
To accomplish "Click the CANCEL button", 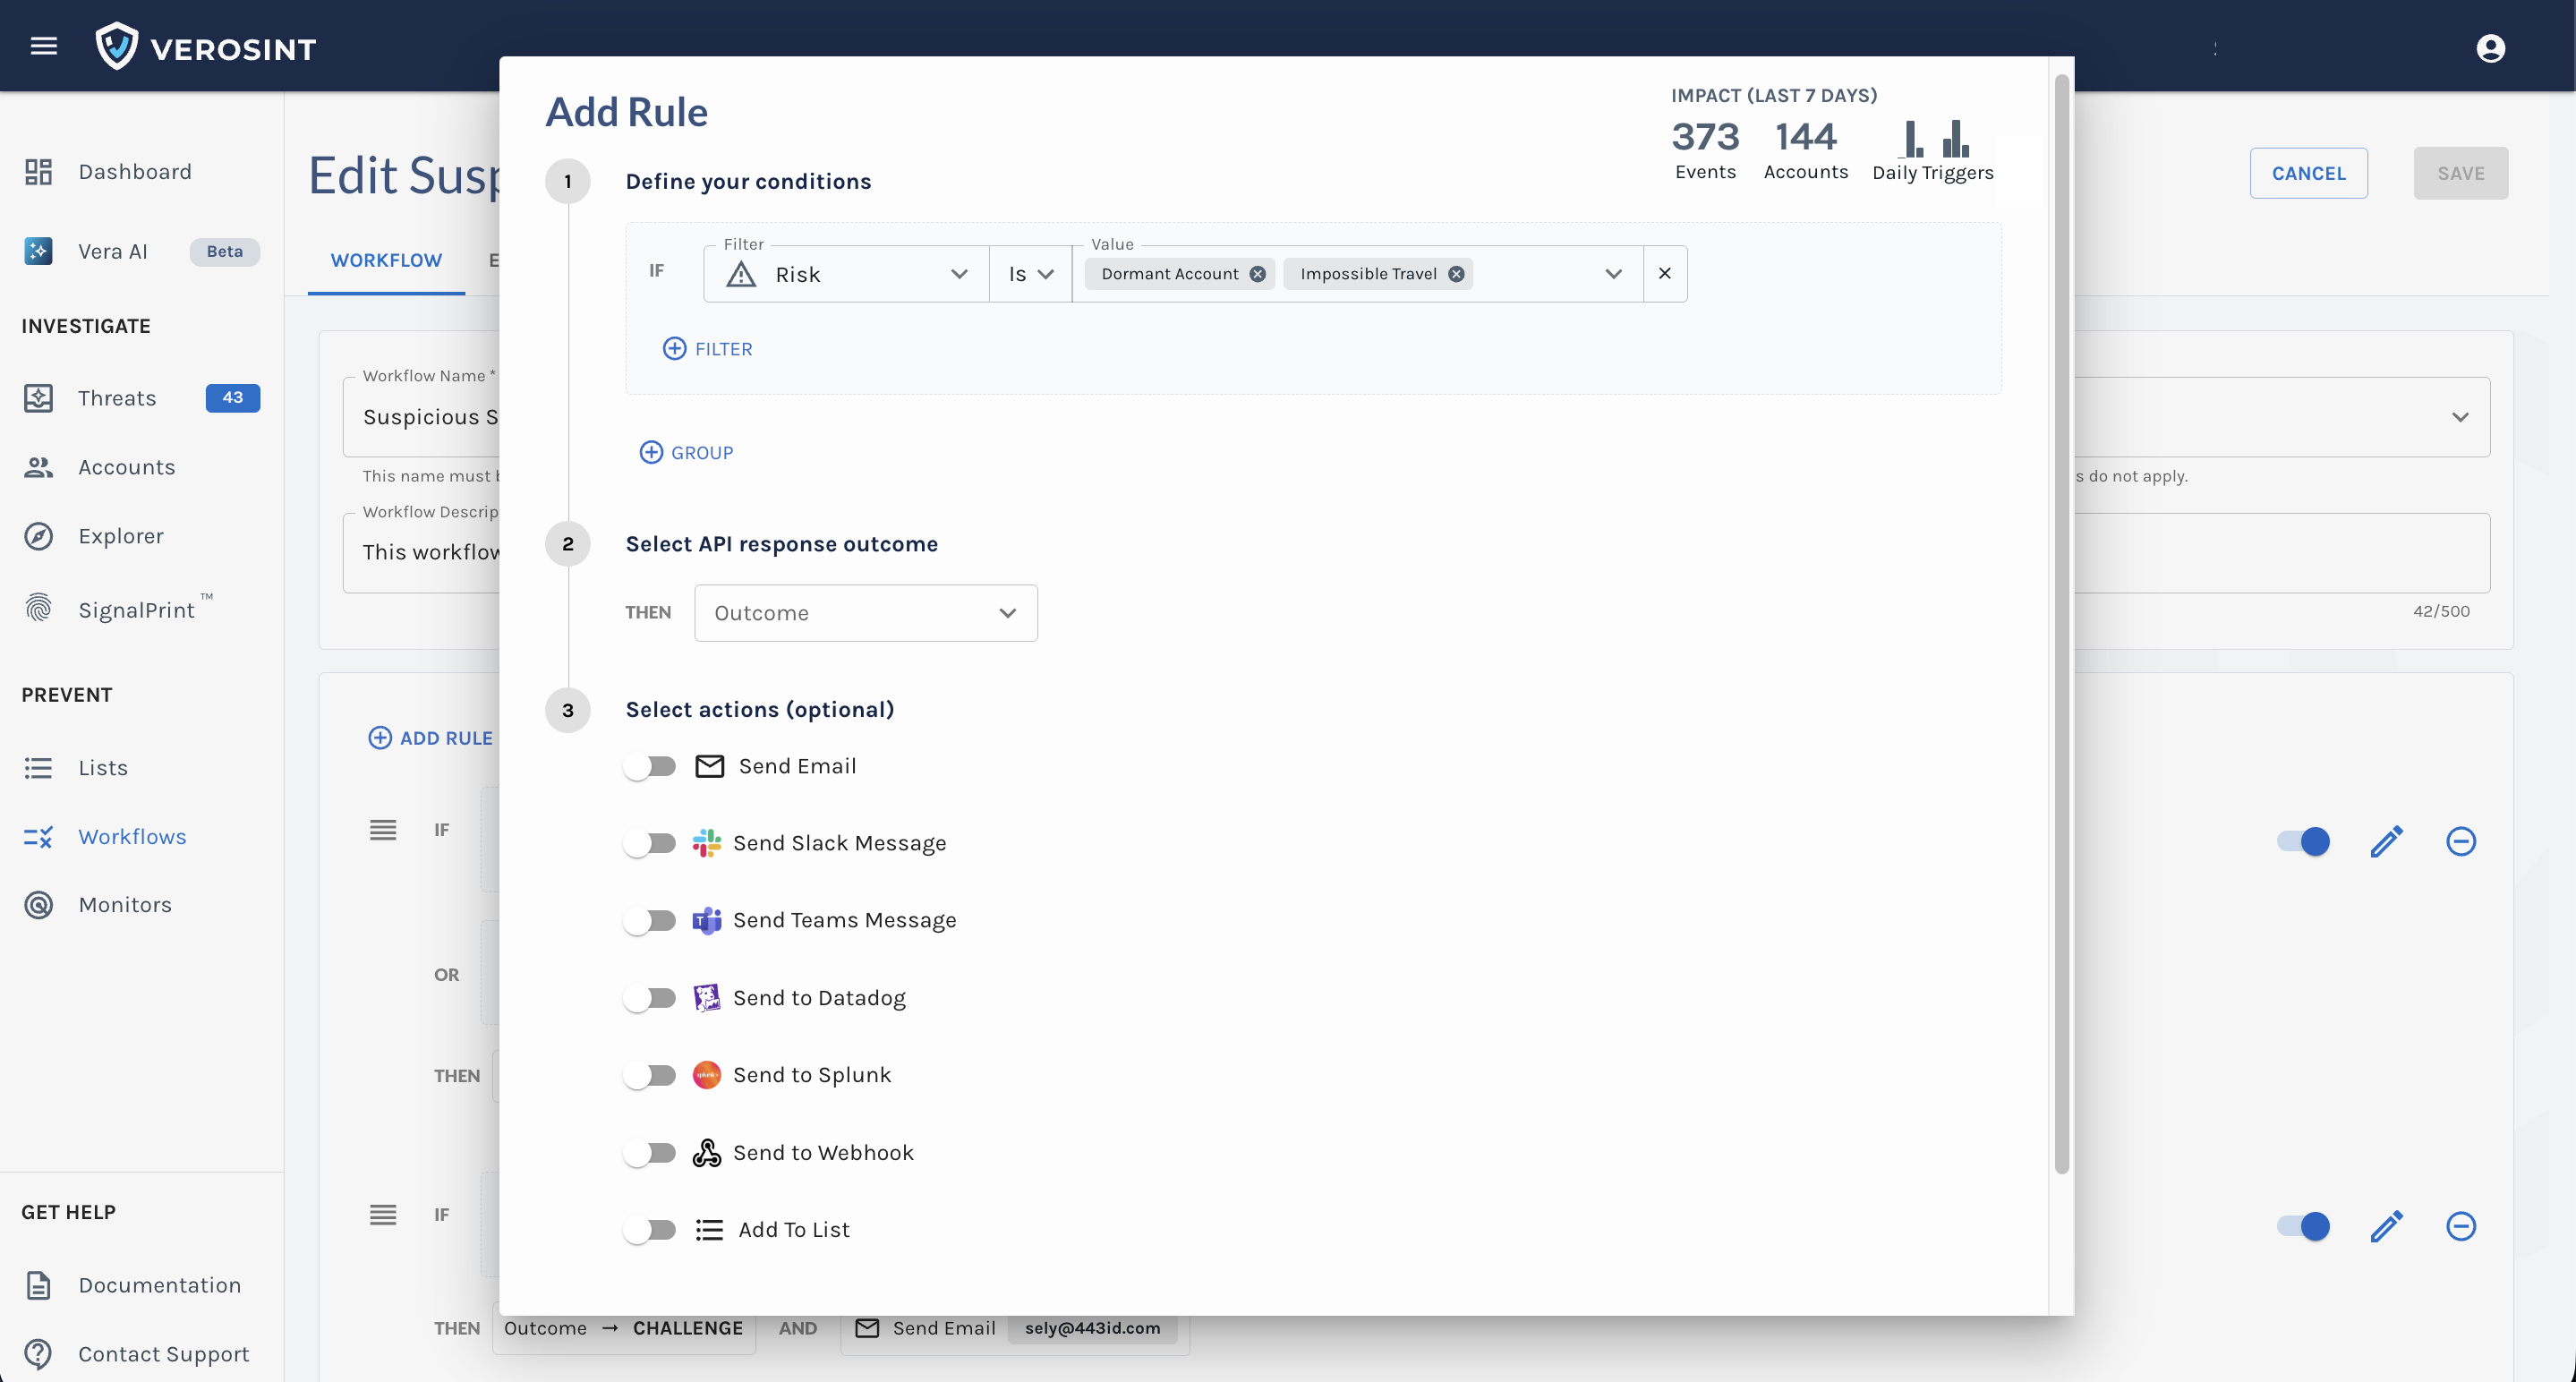I will [2308, 173].
